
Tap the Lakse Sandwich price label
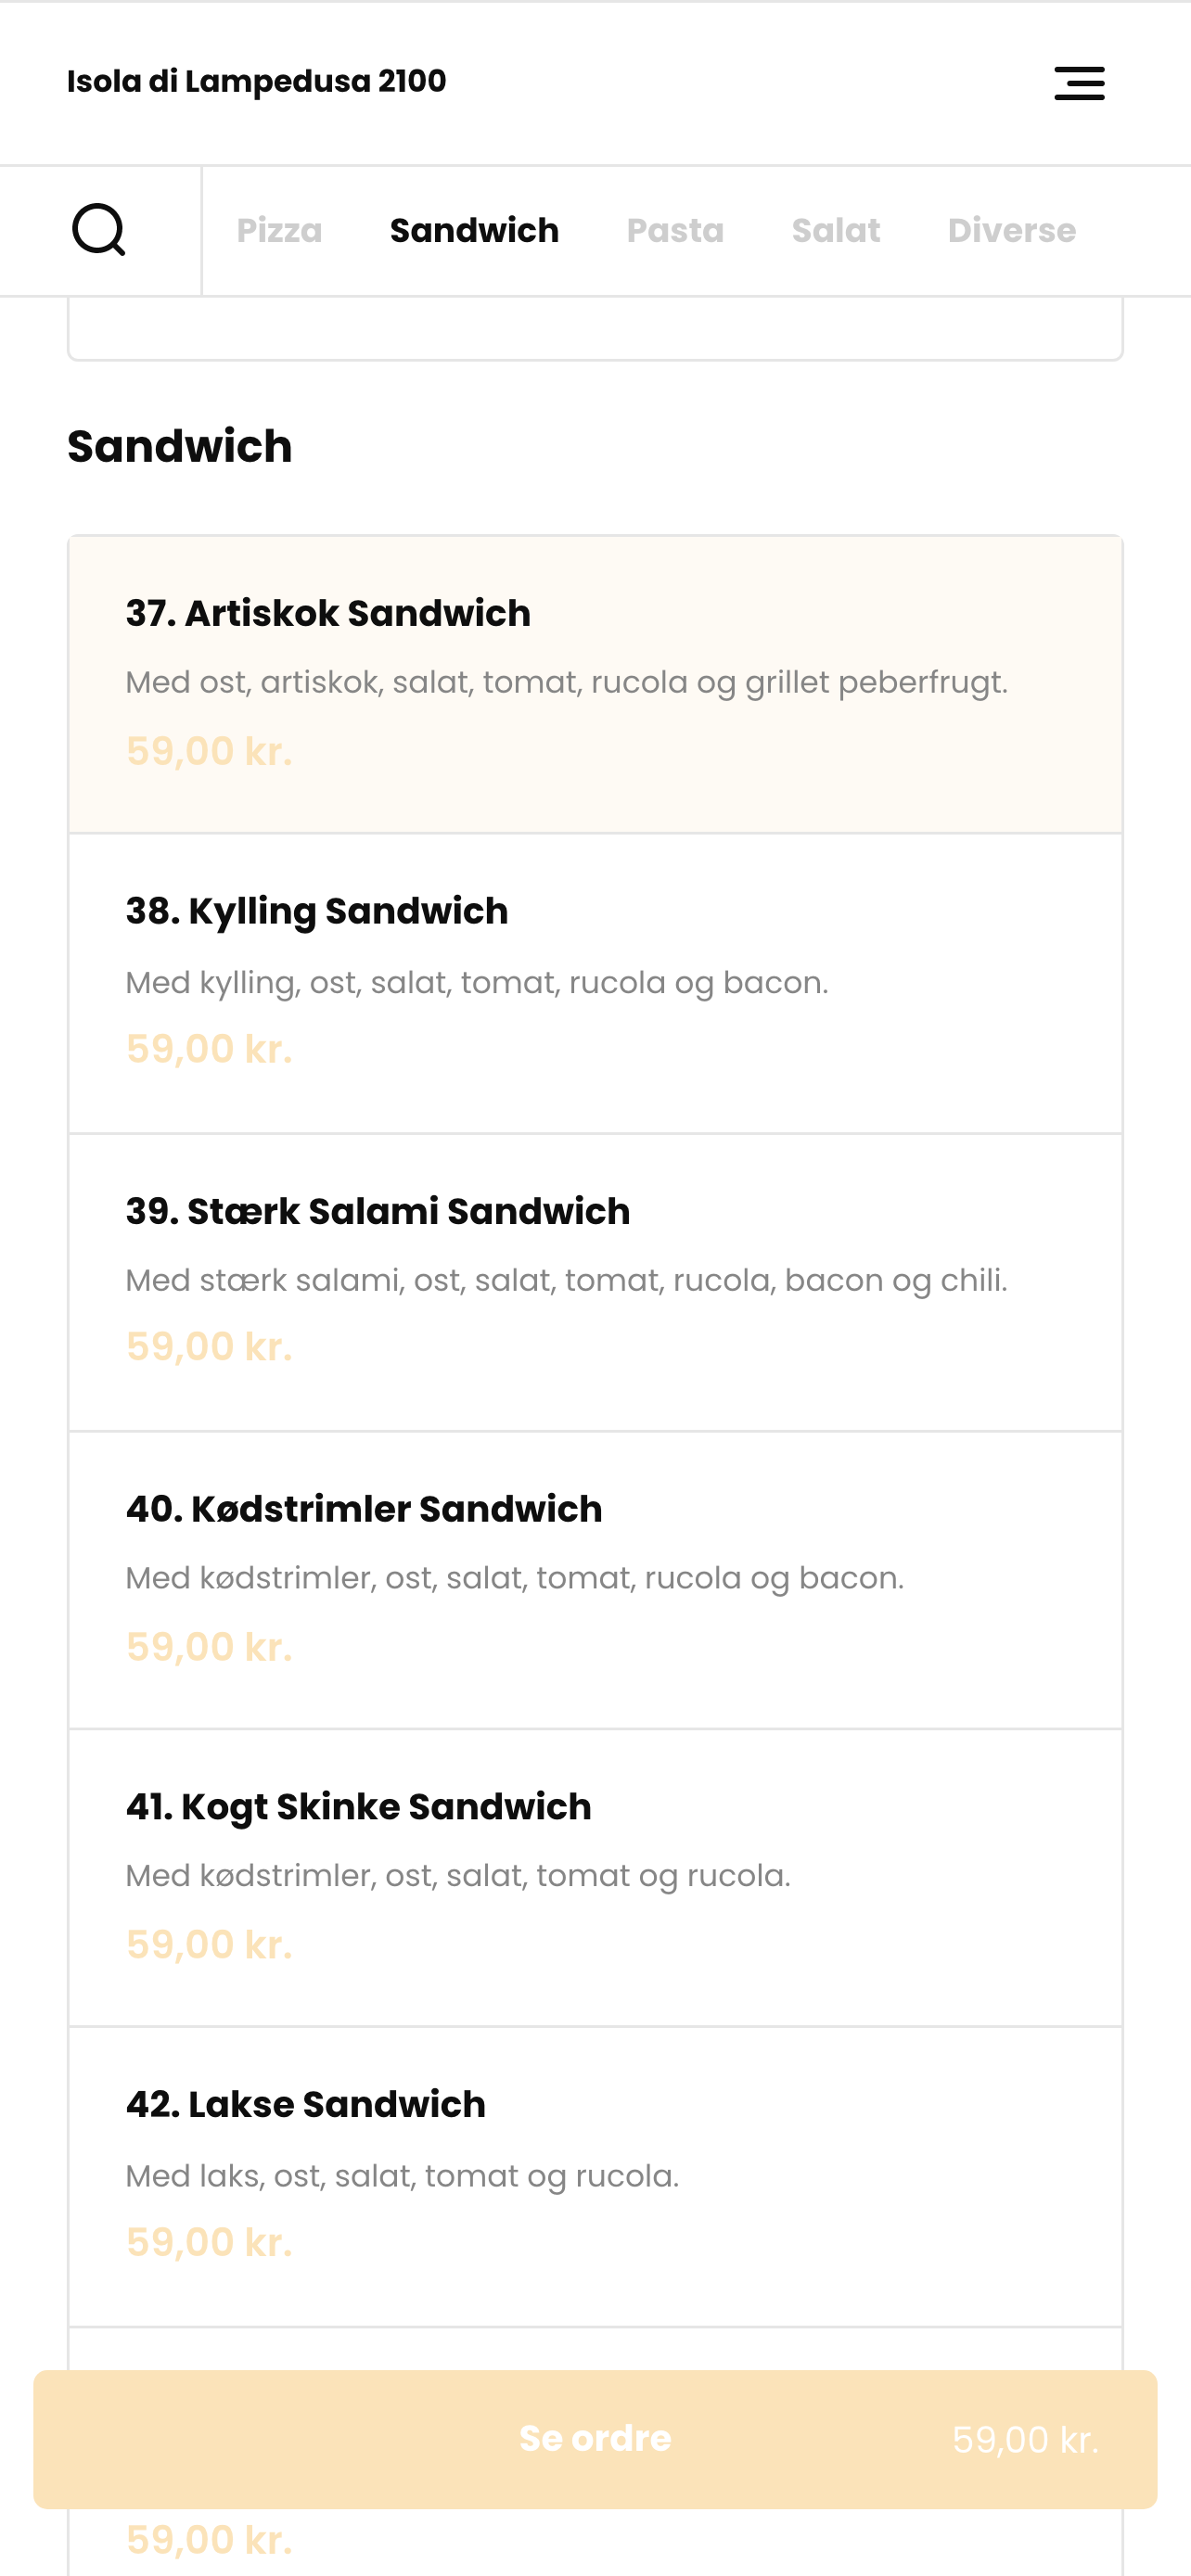tap(209, 2242)
